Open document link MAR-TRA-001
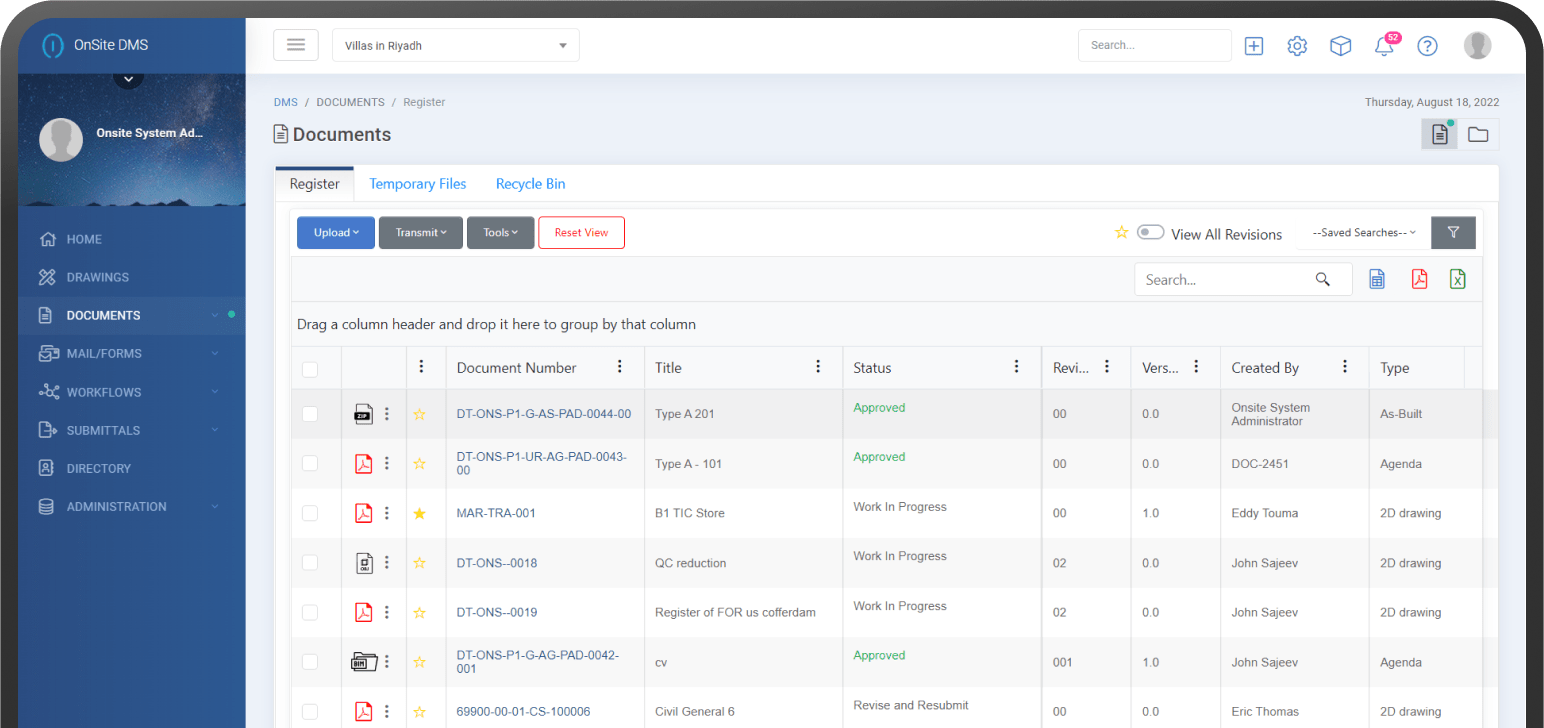 pos(496,513)
